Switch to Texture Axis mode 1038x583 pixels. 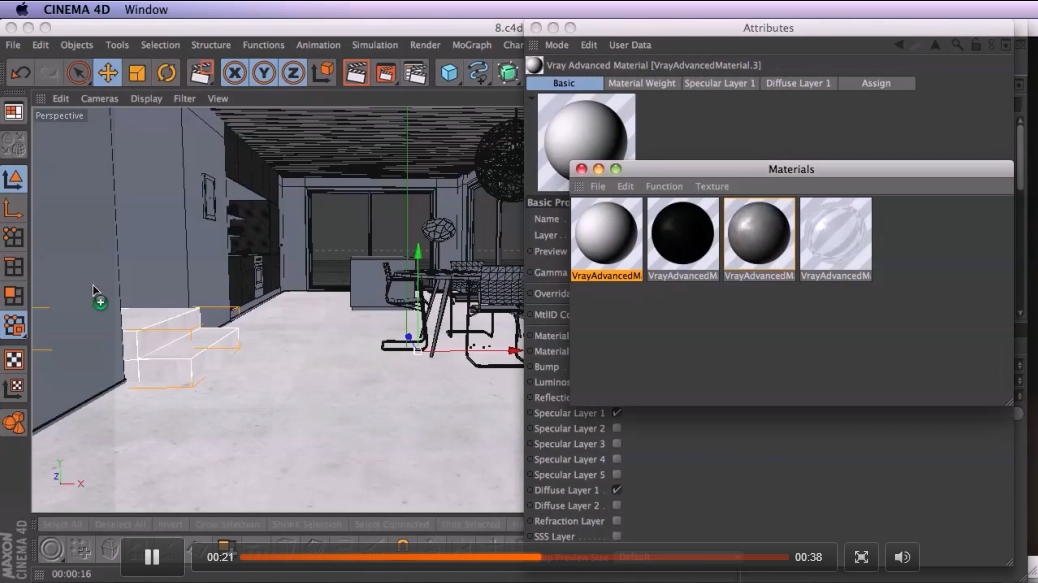[14, 388]
